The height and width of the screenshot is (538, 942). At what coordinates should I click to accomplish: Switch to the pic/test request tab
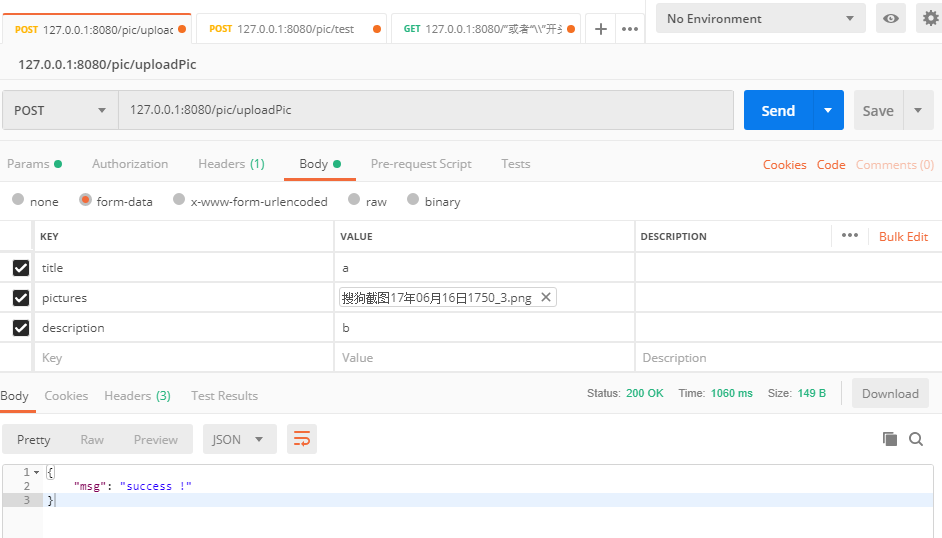point(291,29)
